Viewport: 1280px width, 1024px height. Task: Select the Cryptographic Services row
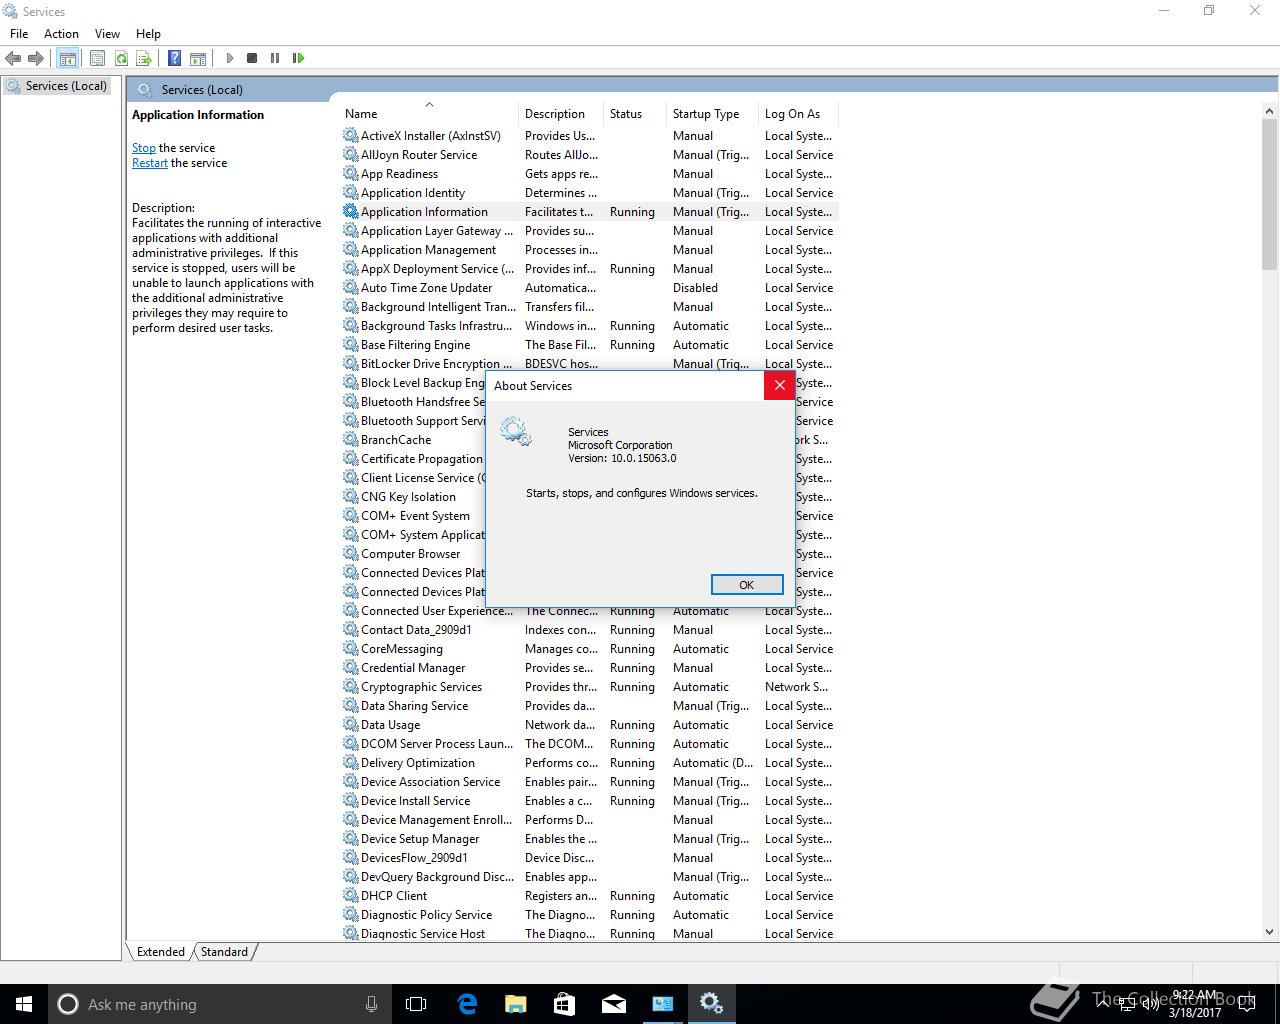[589, 686]
